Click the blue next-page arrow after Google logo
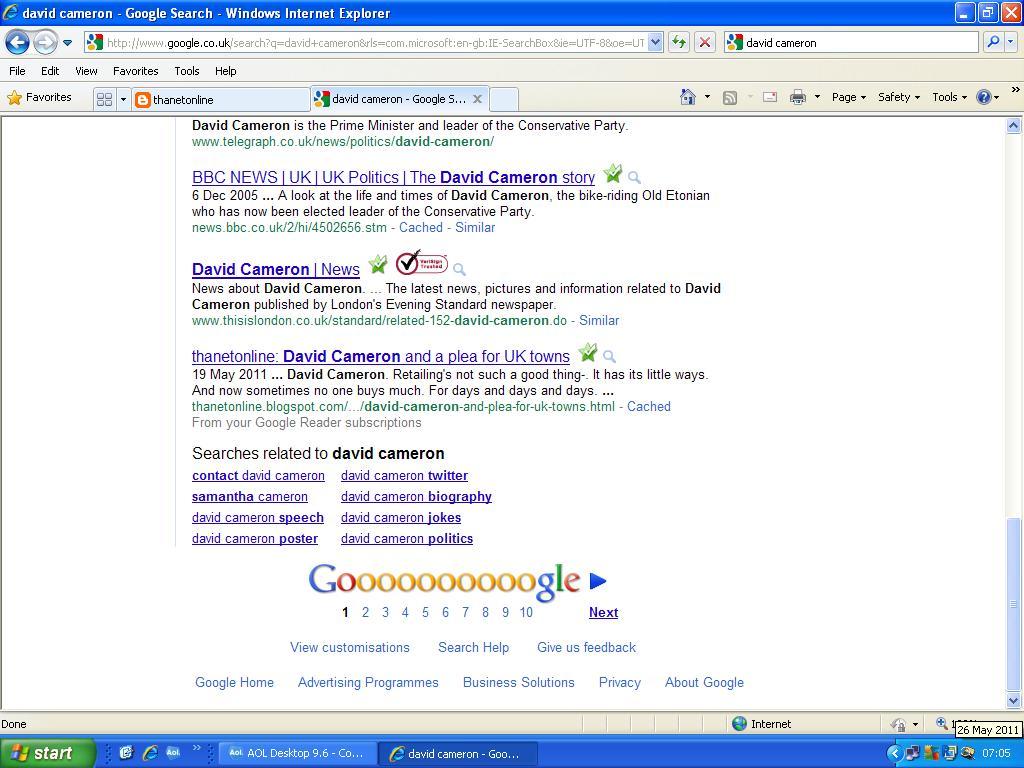 [x=598, y=581]
